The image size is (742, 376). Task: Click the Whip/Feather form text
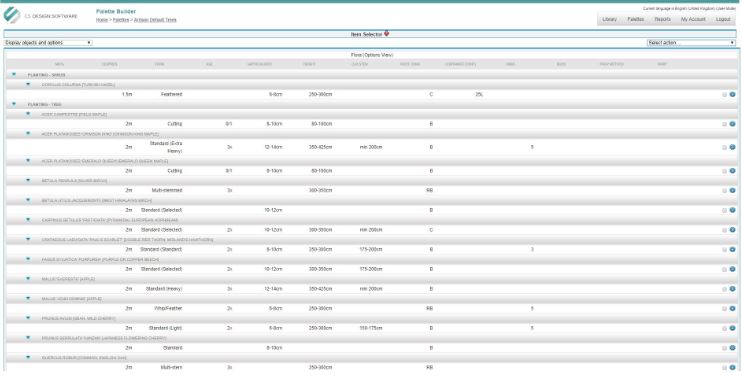pyautogui.click(x=168, y=308)
